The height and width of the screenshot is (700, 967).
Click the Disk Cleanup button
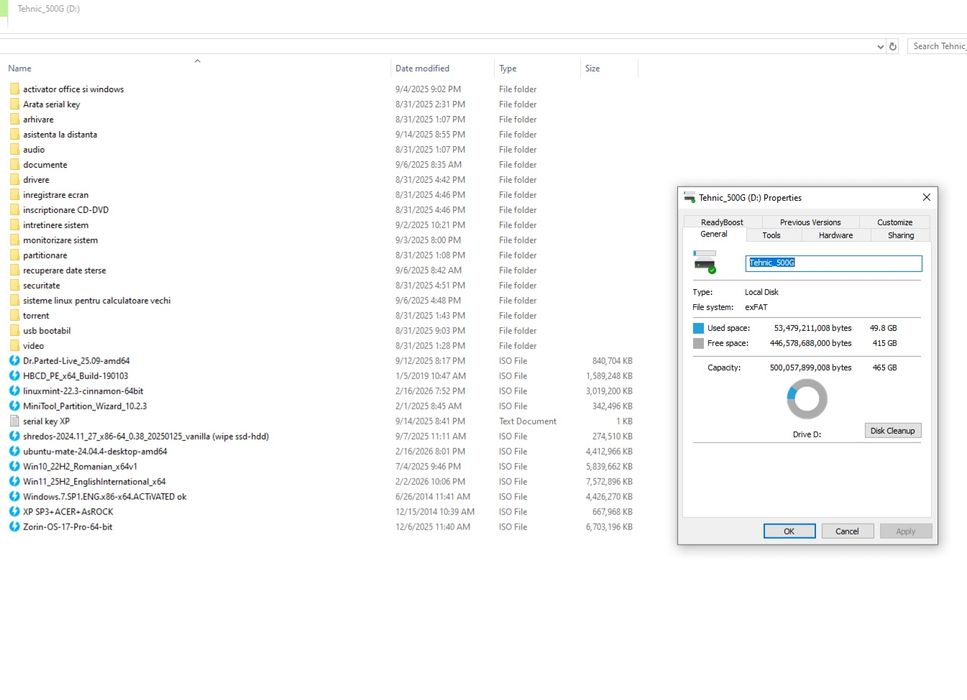click(x=893, y=430)
